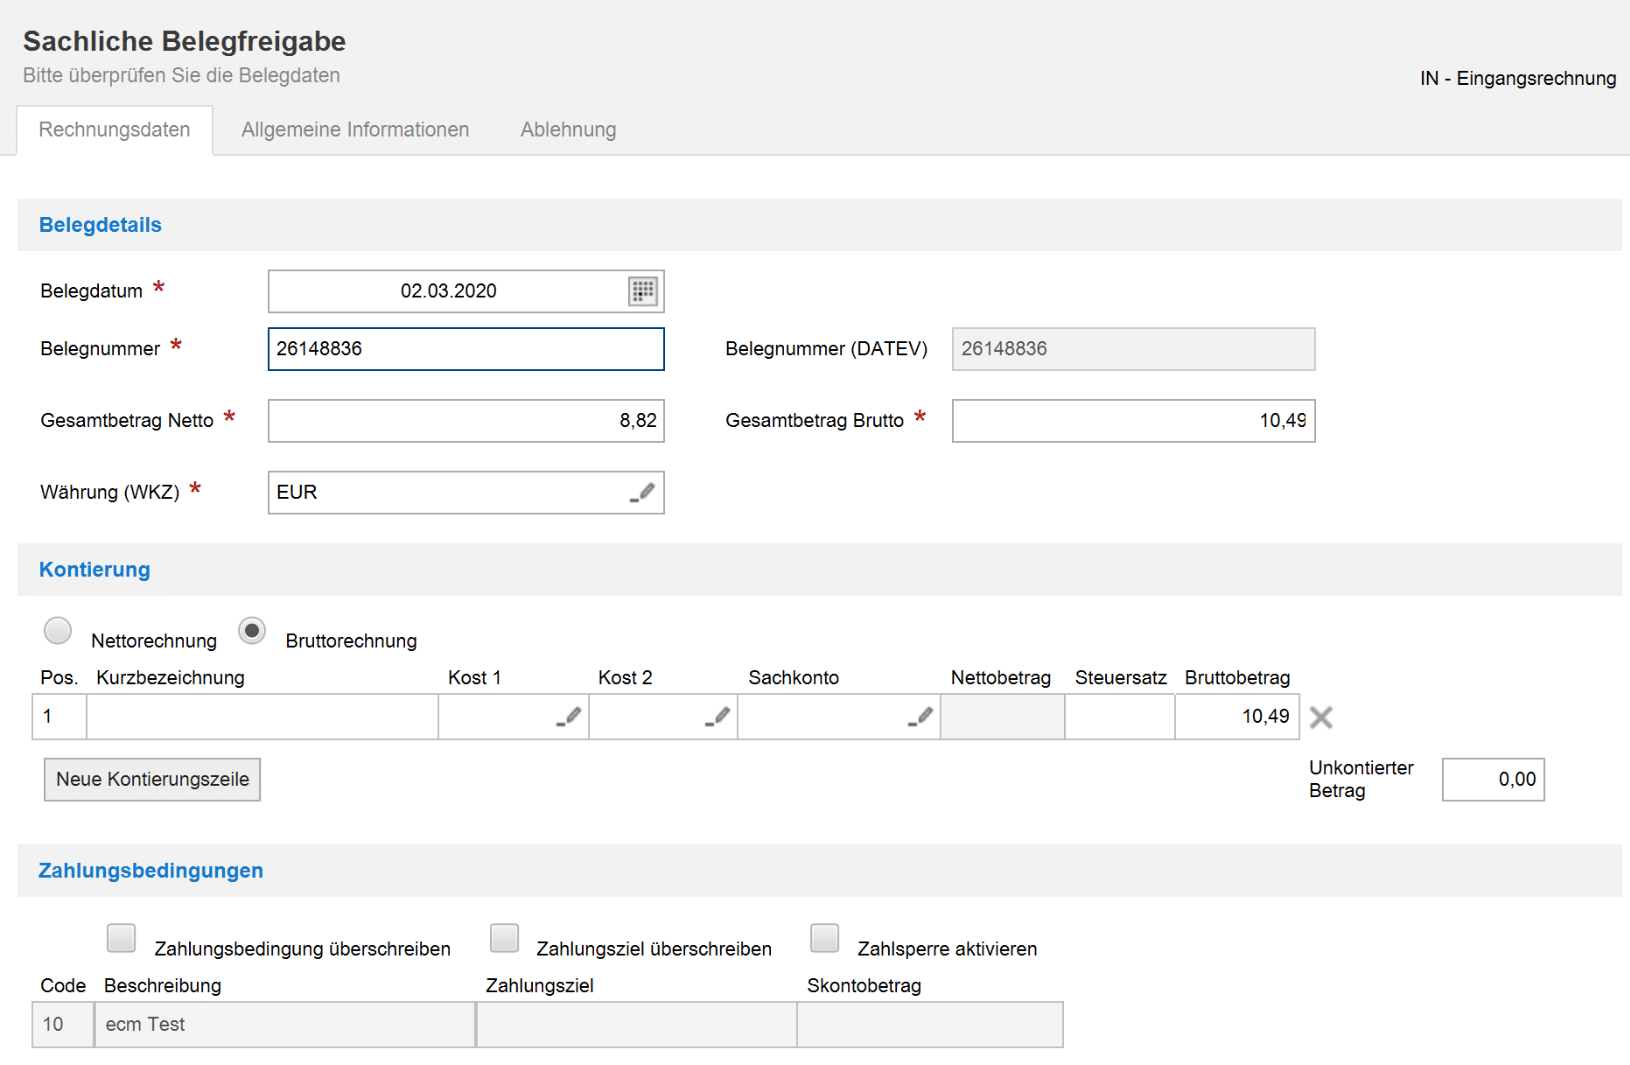Click the Steuersatz field in row 1
This screenshot has height=1065, width=1630.
pos(1119,717)
